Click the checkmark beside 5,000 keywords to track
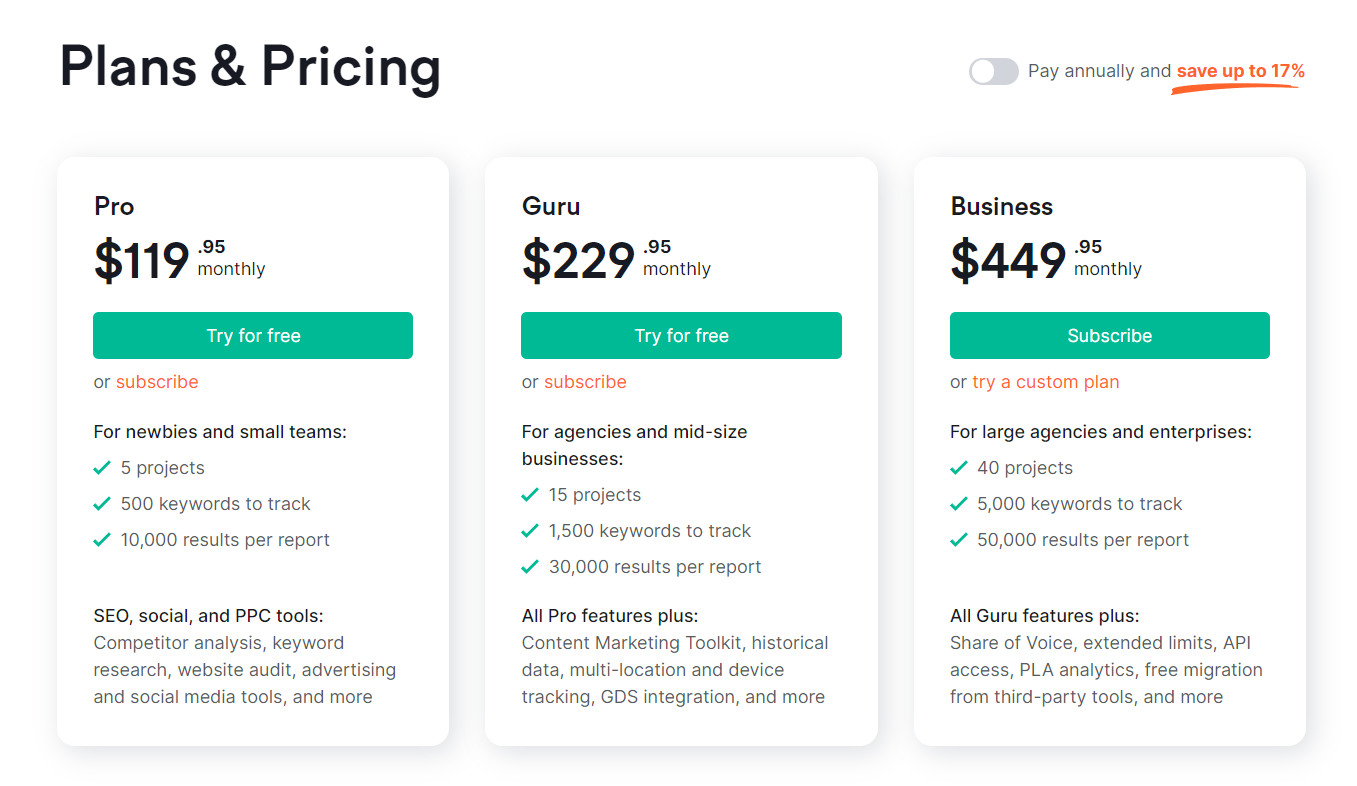Image resolution: width=1357 pixels, height=786 pixels. click(959, 504)
